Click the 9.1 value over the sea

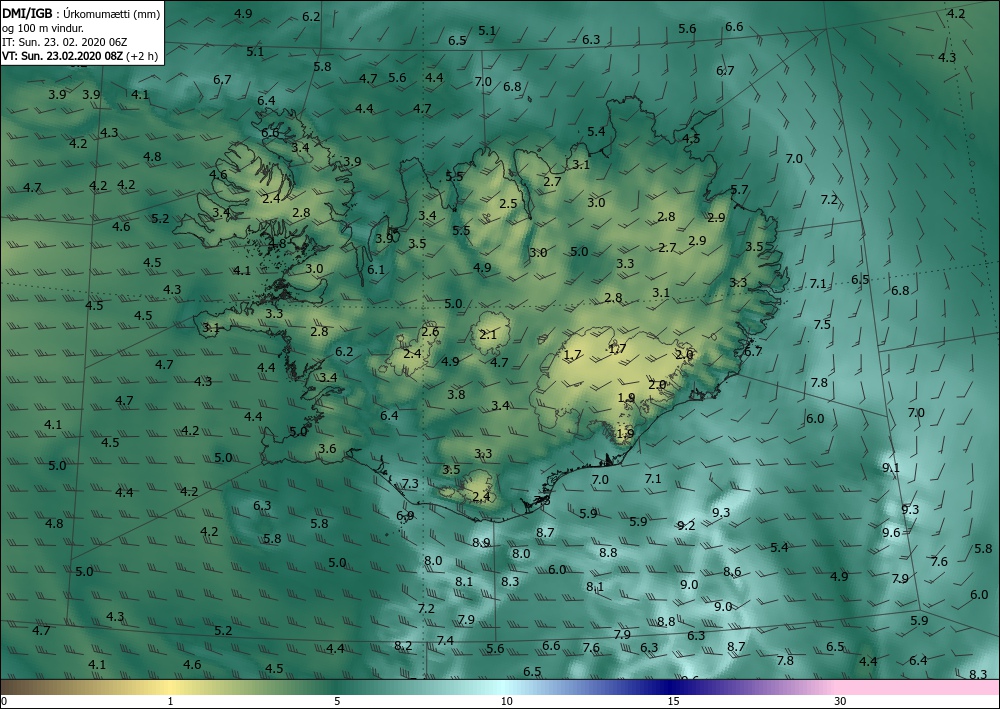point(891,467)
